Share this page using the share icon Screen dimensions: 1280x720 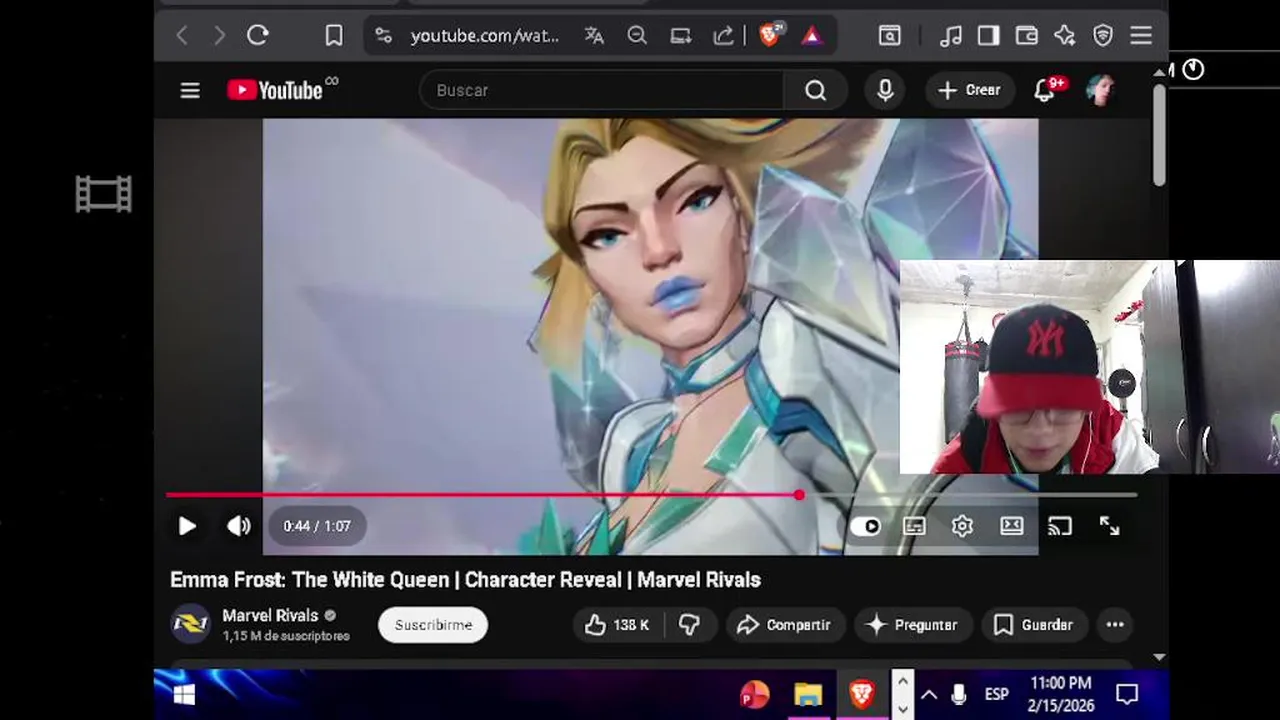pos(723,36)
